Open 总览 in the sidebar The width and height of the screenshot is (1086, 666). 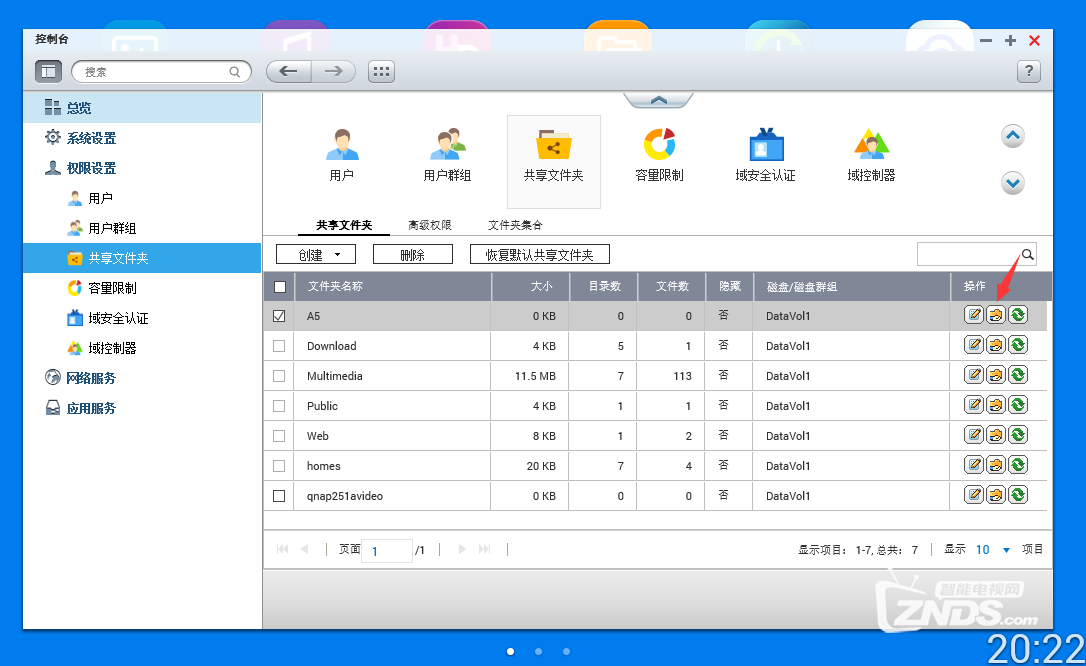click(x=142, y=108)
